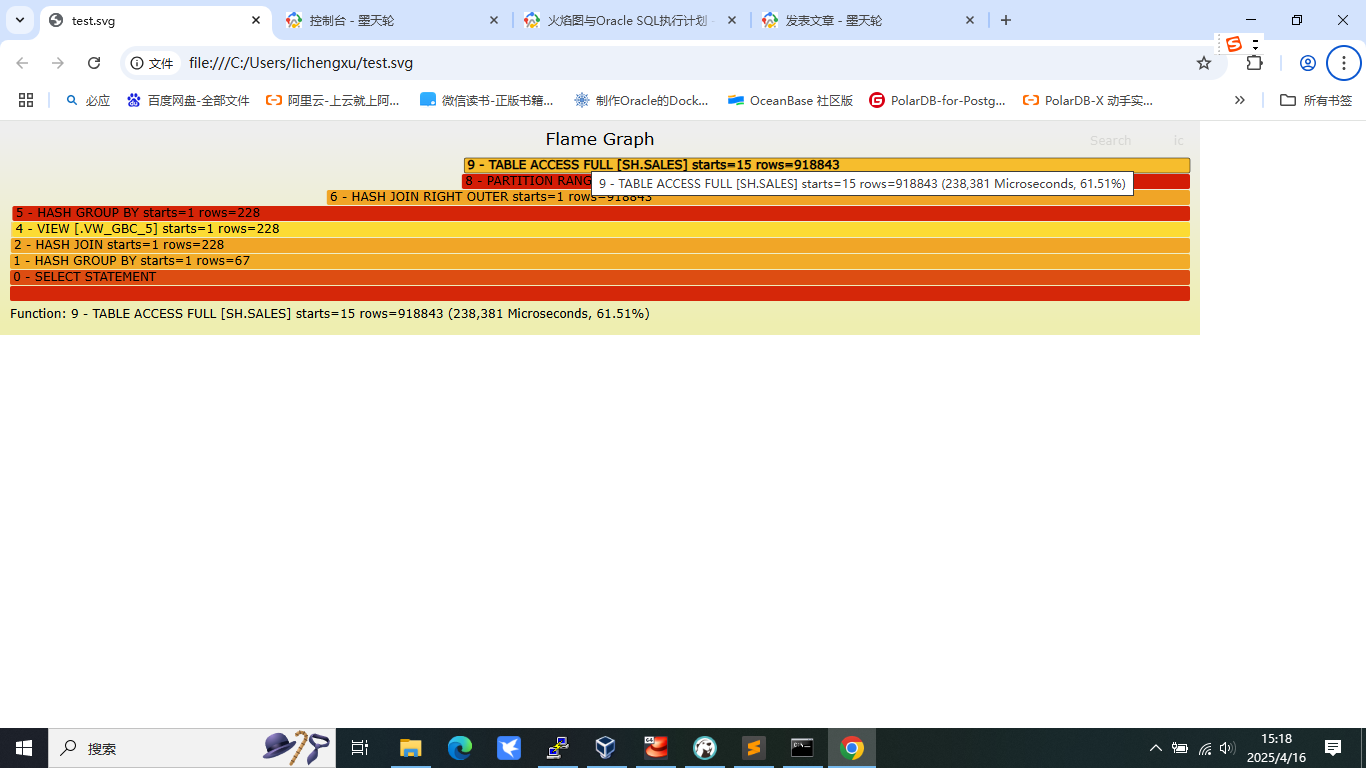Bookmark this page with the star icon
The height and width of the screenshot is (768, 1366).
1204,63
